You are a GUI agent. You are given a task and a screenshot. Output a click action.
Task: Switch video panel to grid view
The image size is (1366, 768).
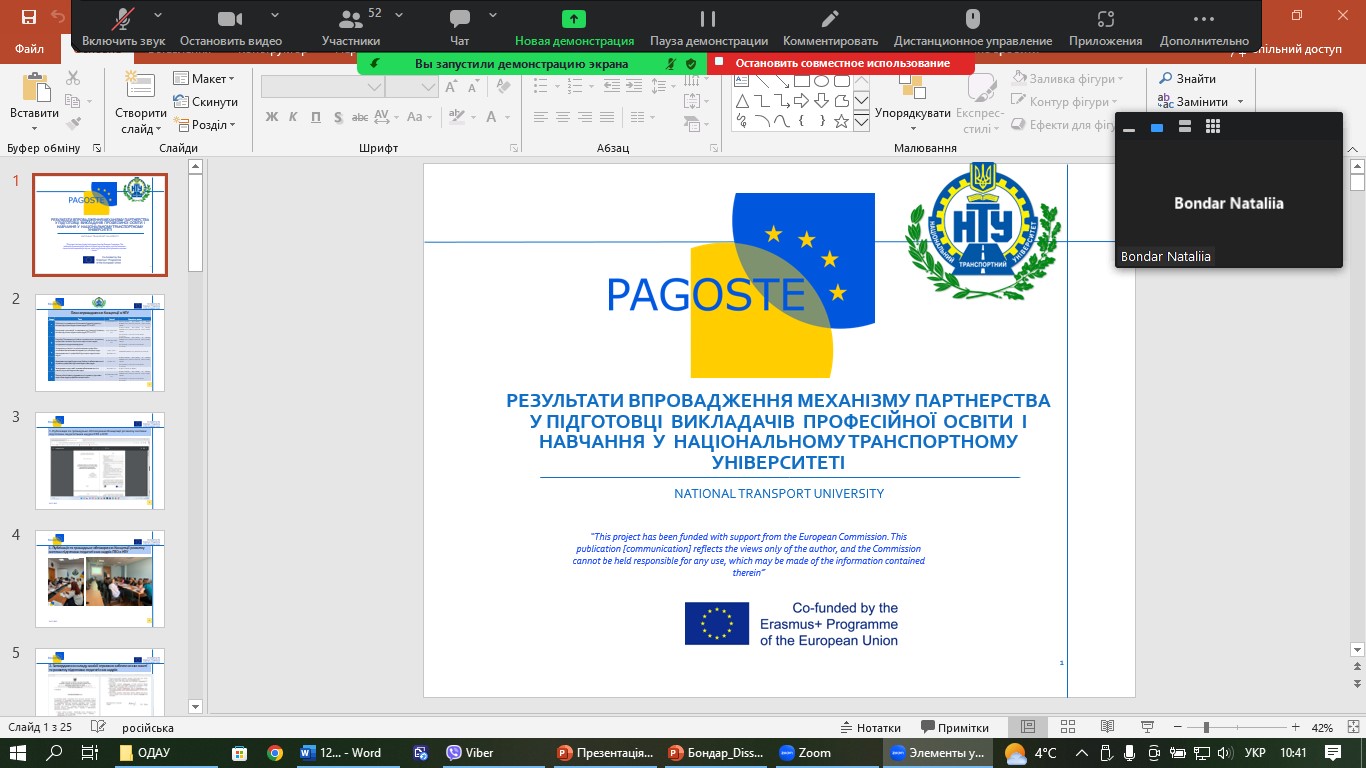(1213, 127)
